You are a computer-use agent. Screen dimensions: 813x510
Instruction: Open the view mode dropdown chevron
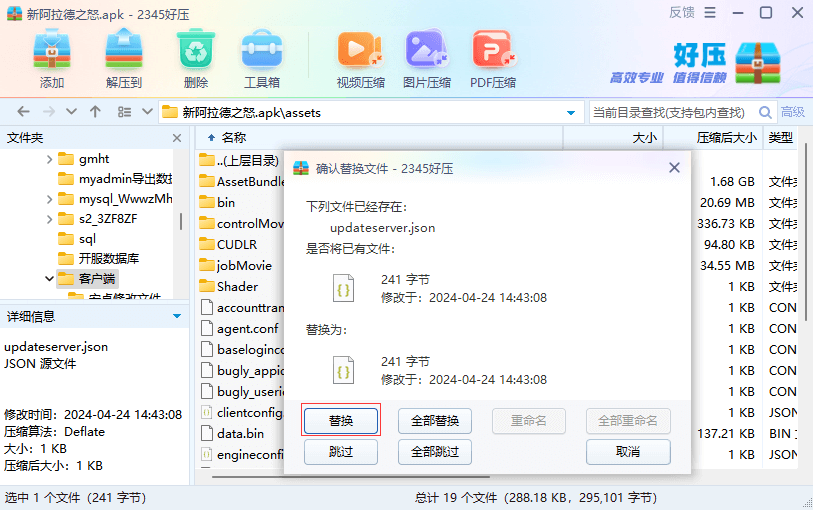click(147, 112)
